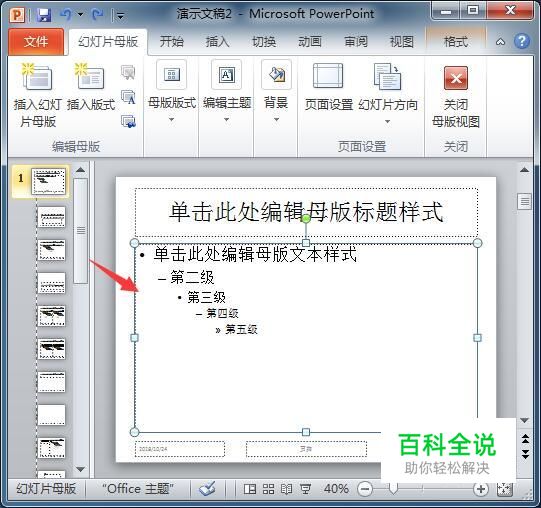The height and width of the screenshot is (508, 541).
Task: Switch to Reading view icon
Action: pos(286,489)
